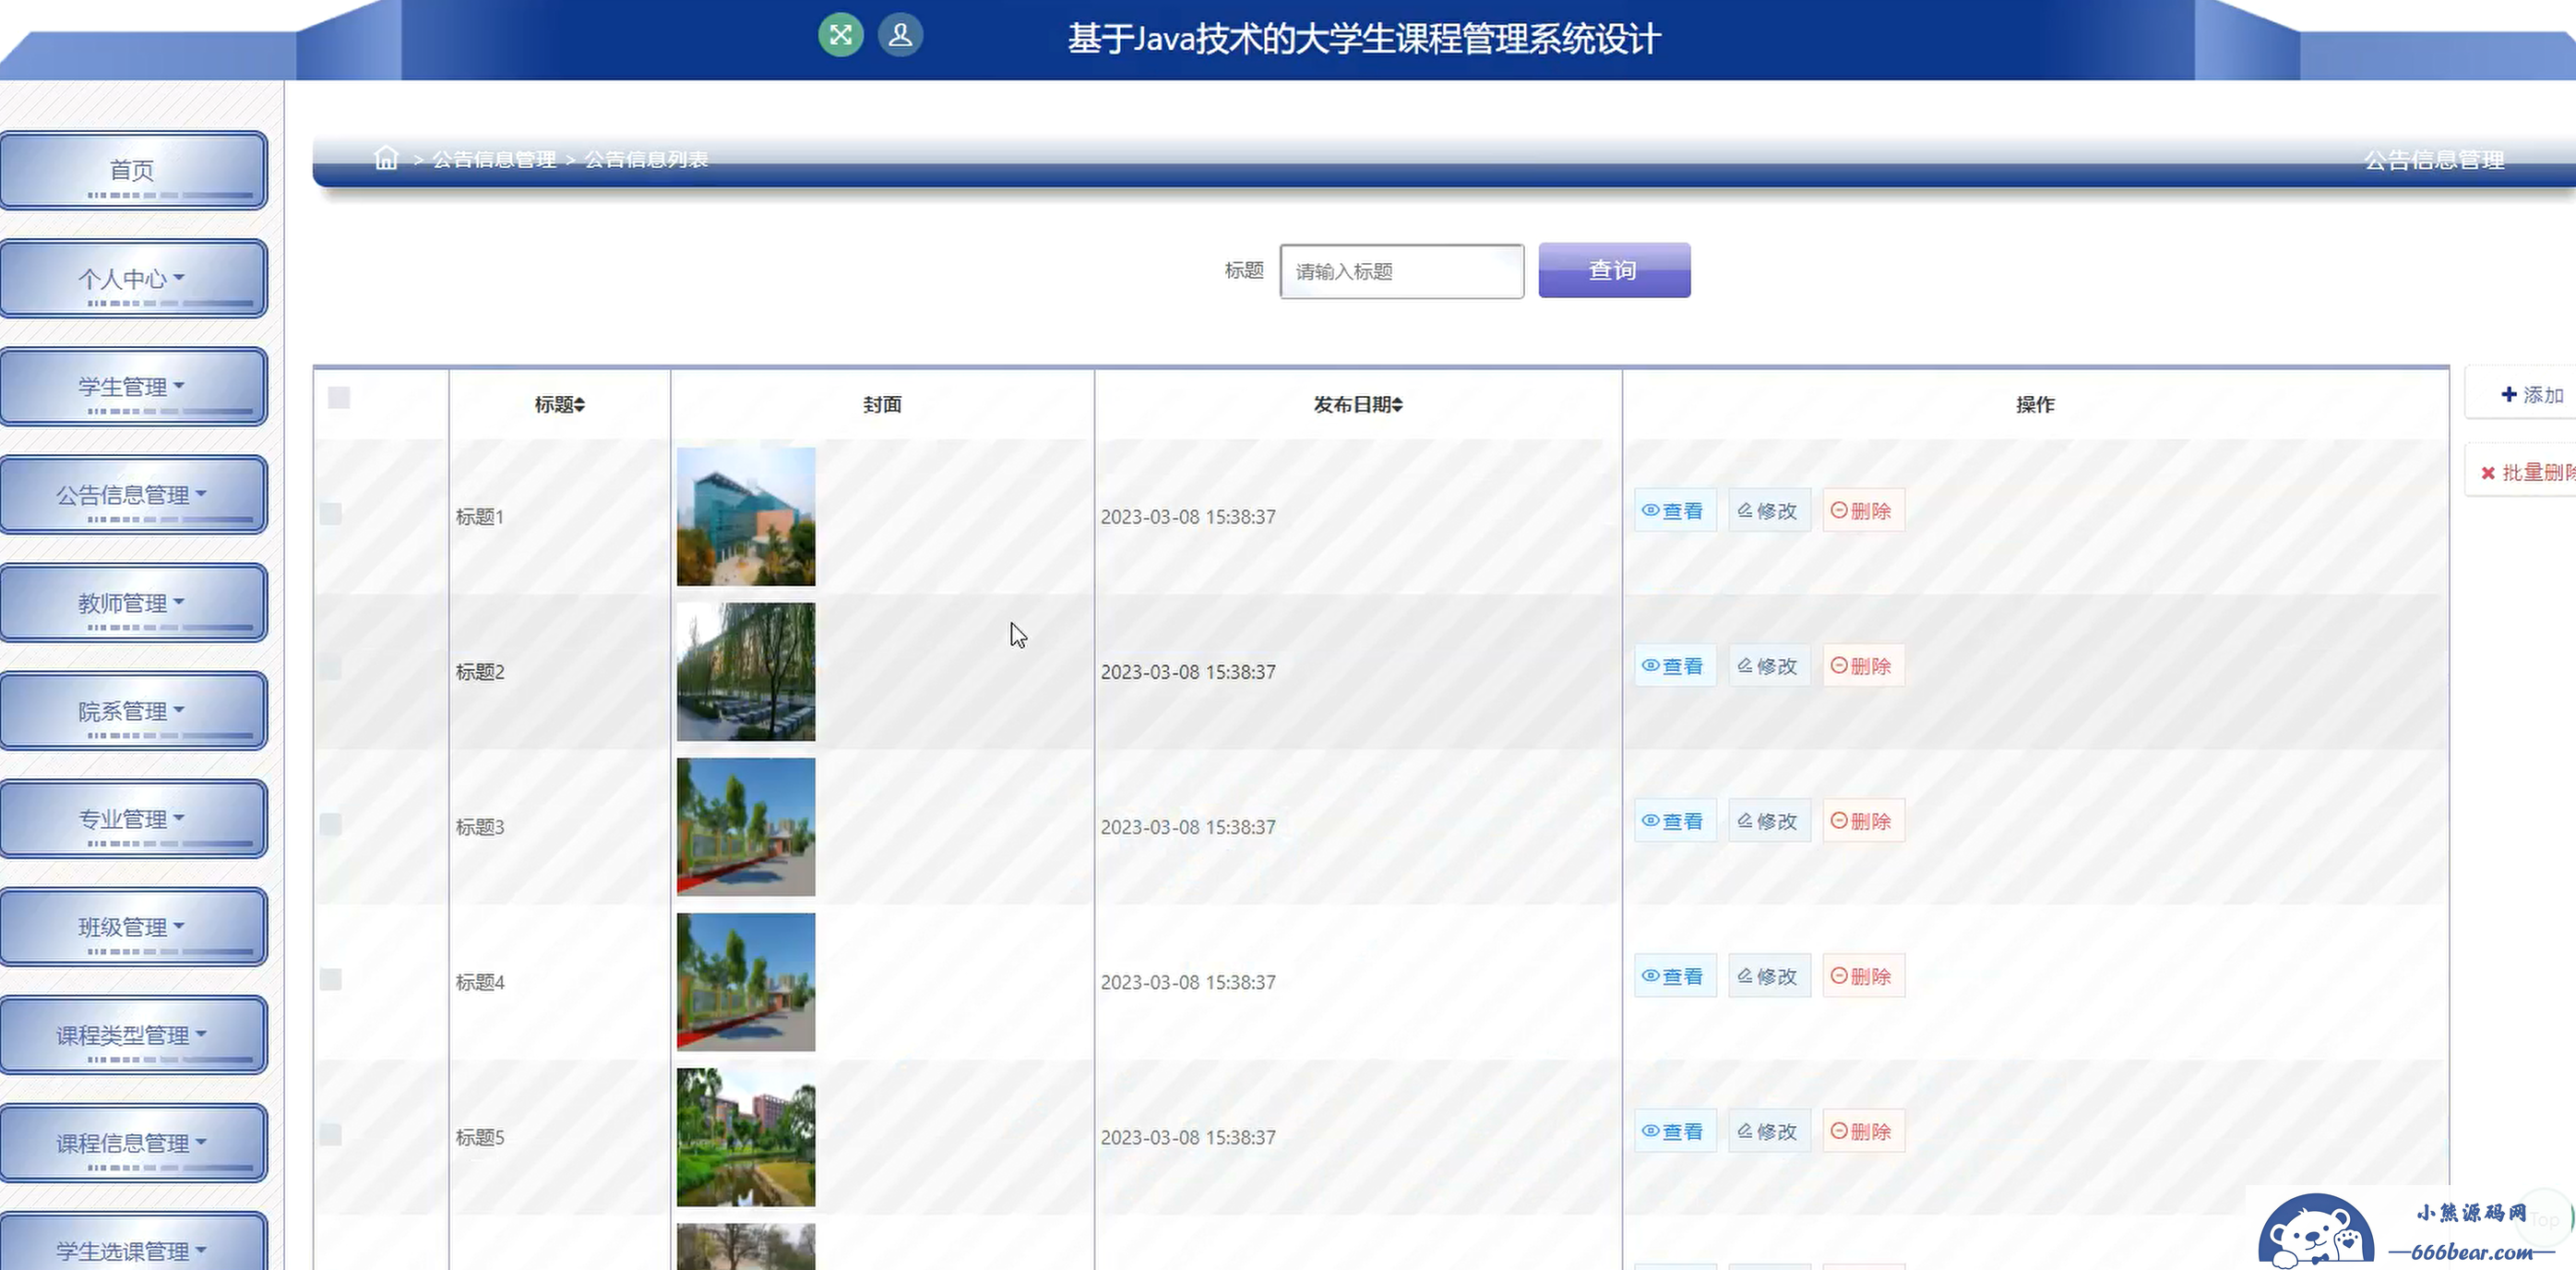Image resolution: width=2576 pixels, height=1270 pixels.
Task: View the 标题1 announcement row
Action: [x=1675, y=511]
